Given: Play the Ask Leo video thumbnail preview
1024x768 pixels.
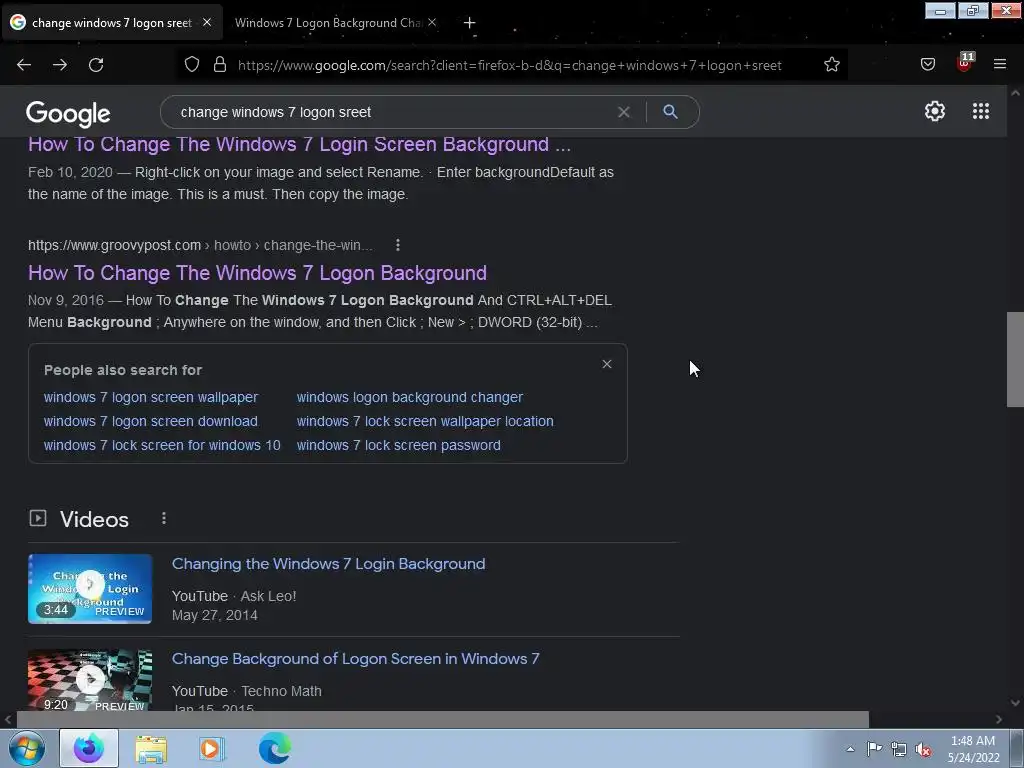Looking at the screenshot, I should (x=90, y=588).
